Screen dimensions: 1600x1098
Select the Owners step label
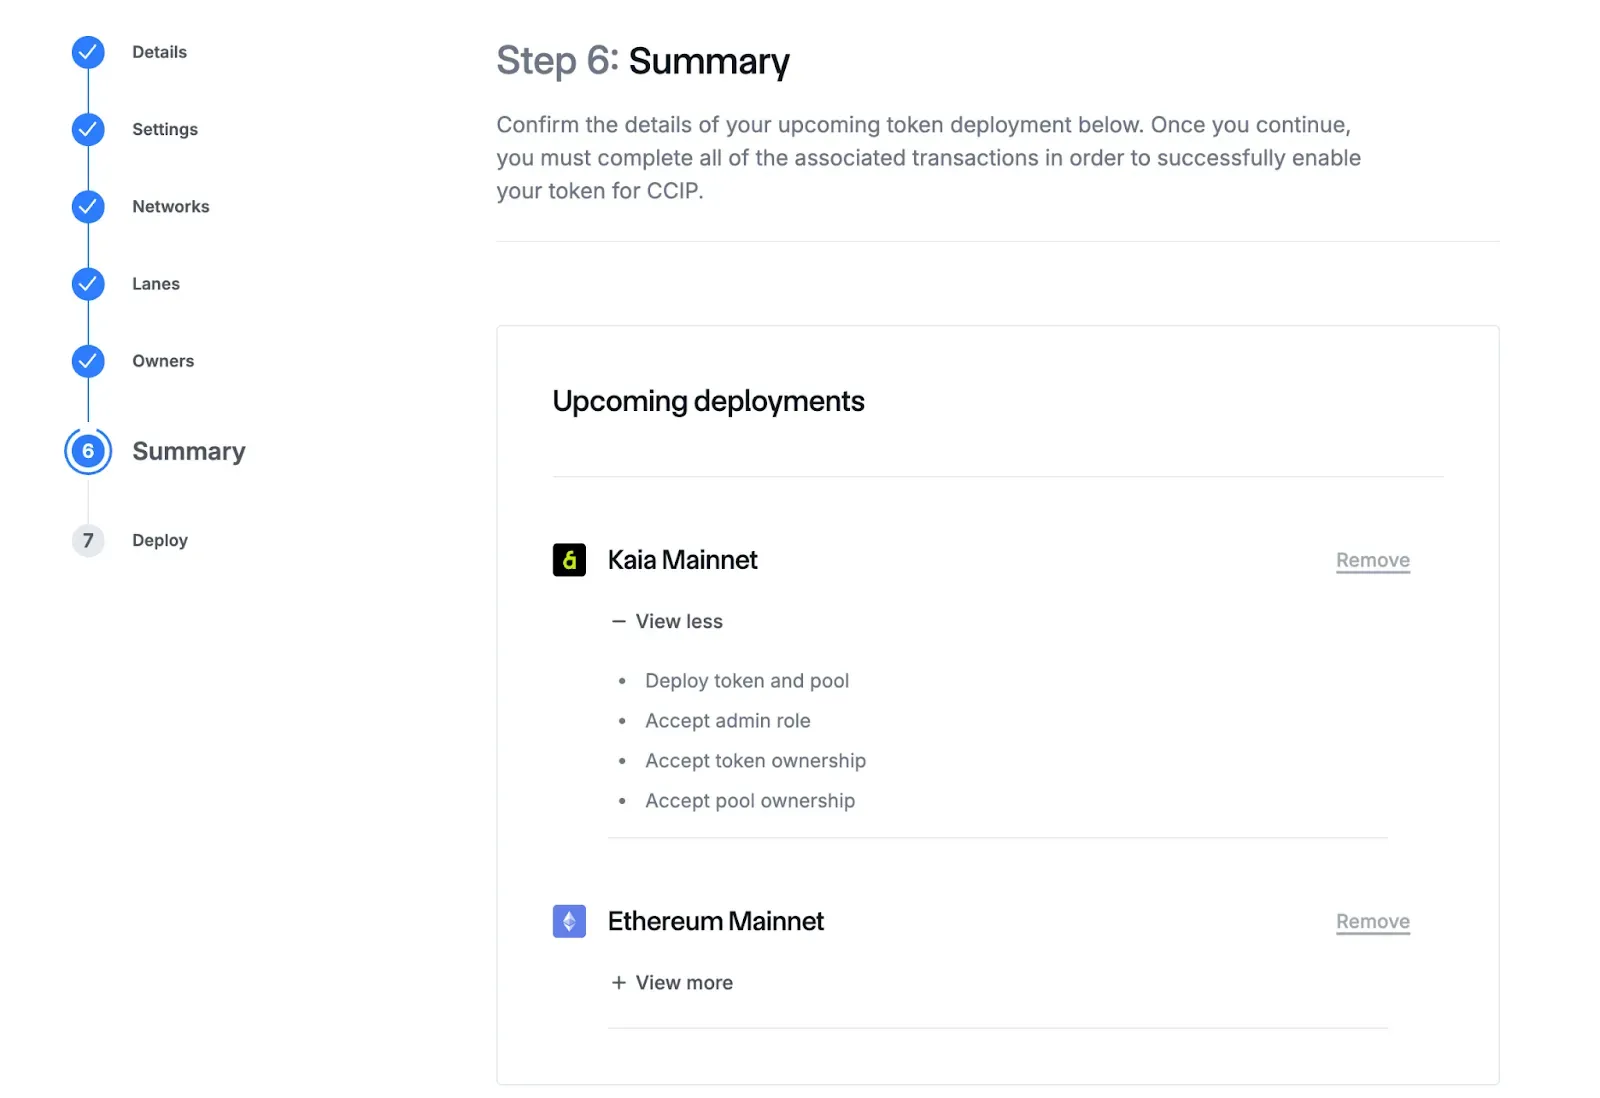[x=163, y=361]
